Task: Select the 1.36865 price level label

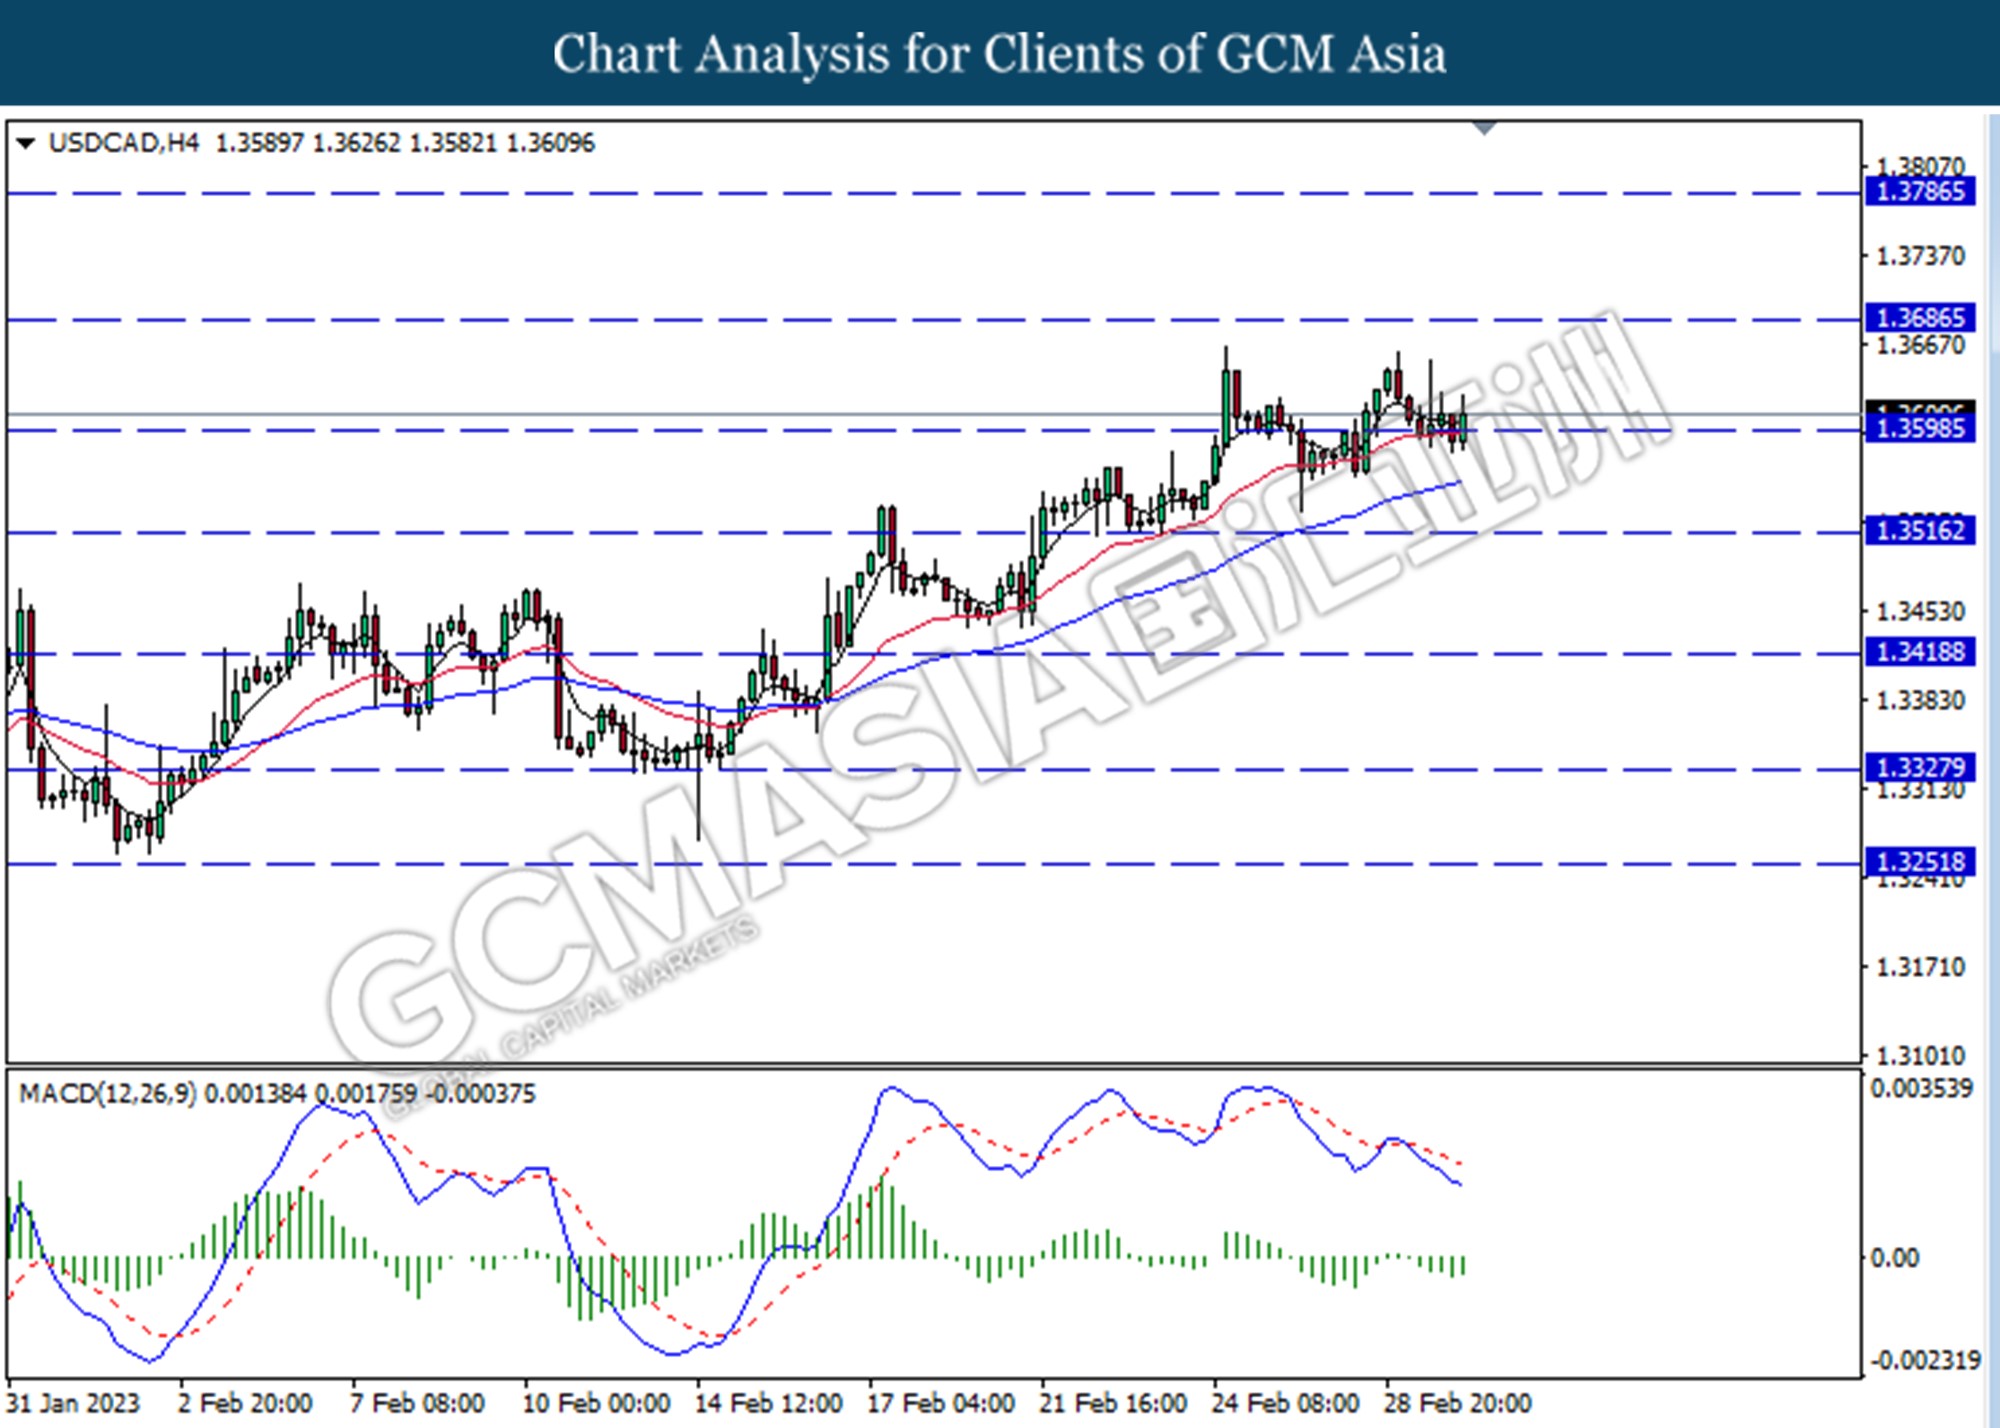Action: tap(1920, 318)
